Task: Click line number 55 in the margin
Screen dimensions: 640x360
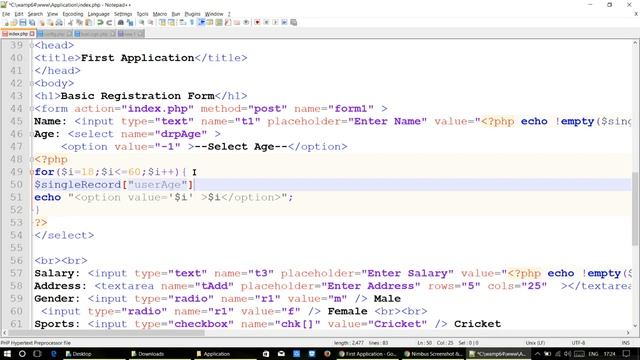Action: coord(16,248)
